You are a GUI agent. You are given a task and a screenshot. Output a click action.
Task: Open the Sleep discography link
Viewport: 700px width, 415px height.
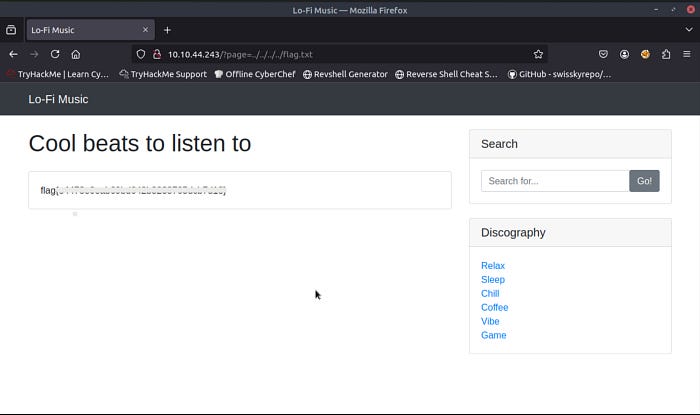[493, 279]
